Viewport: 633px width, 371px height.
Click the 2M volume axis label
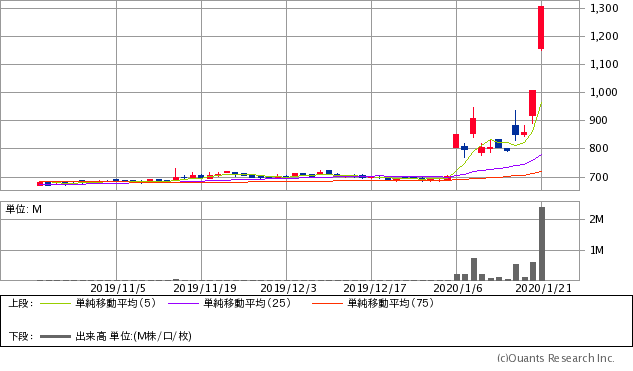[x=597, y=219]
